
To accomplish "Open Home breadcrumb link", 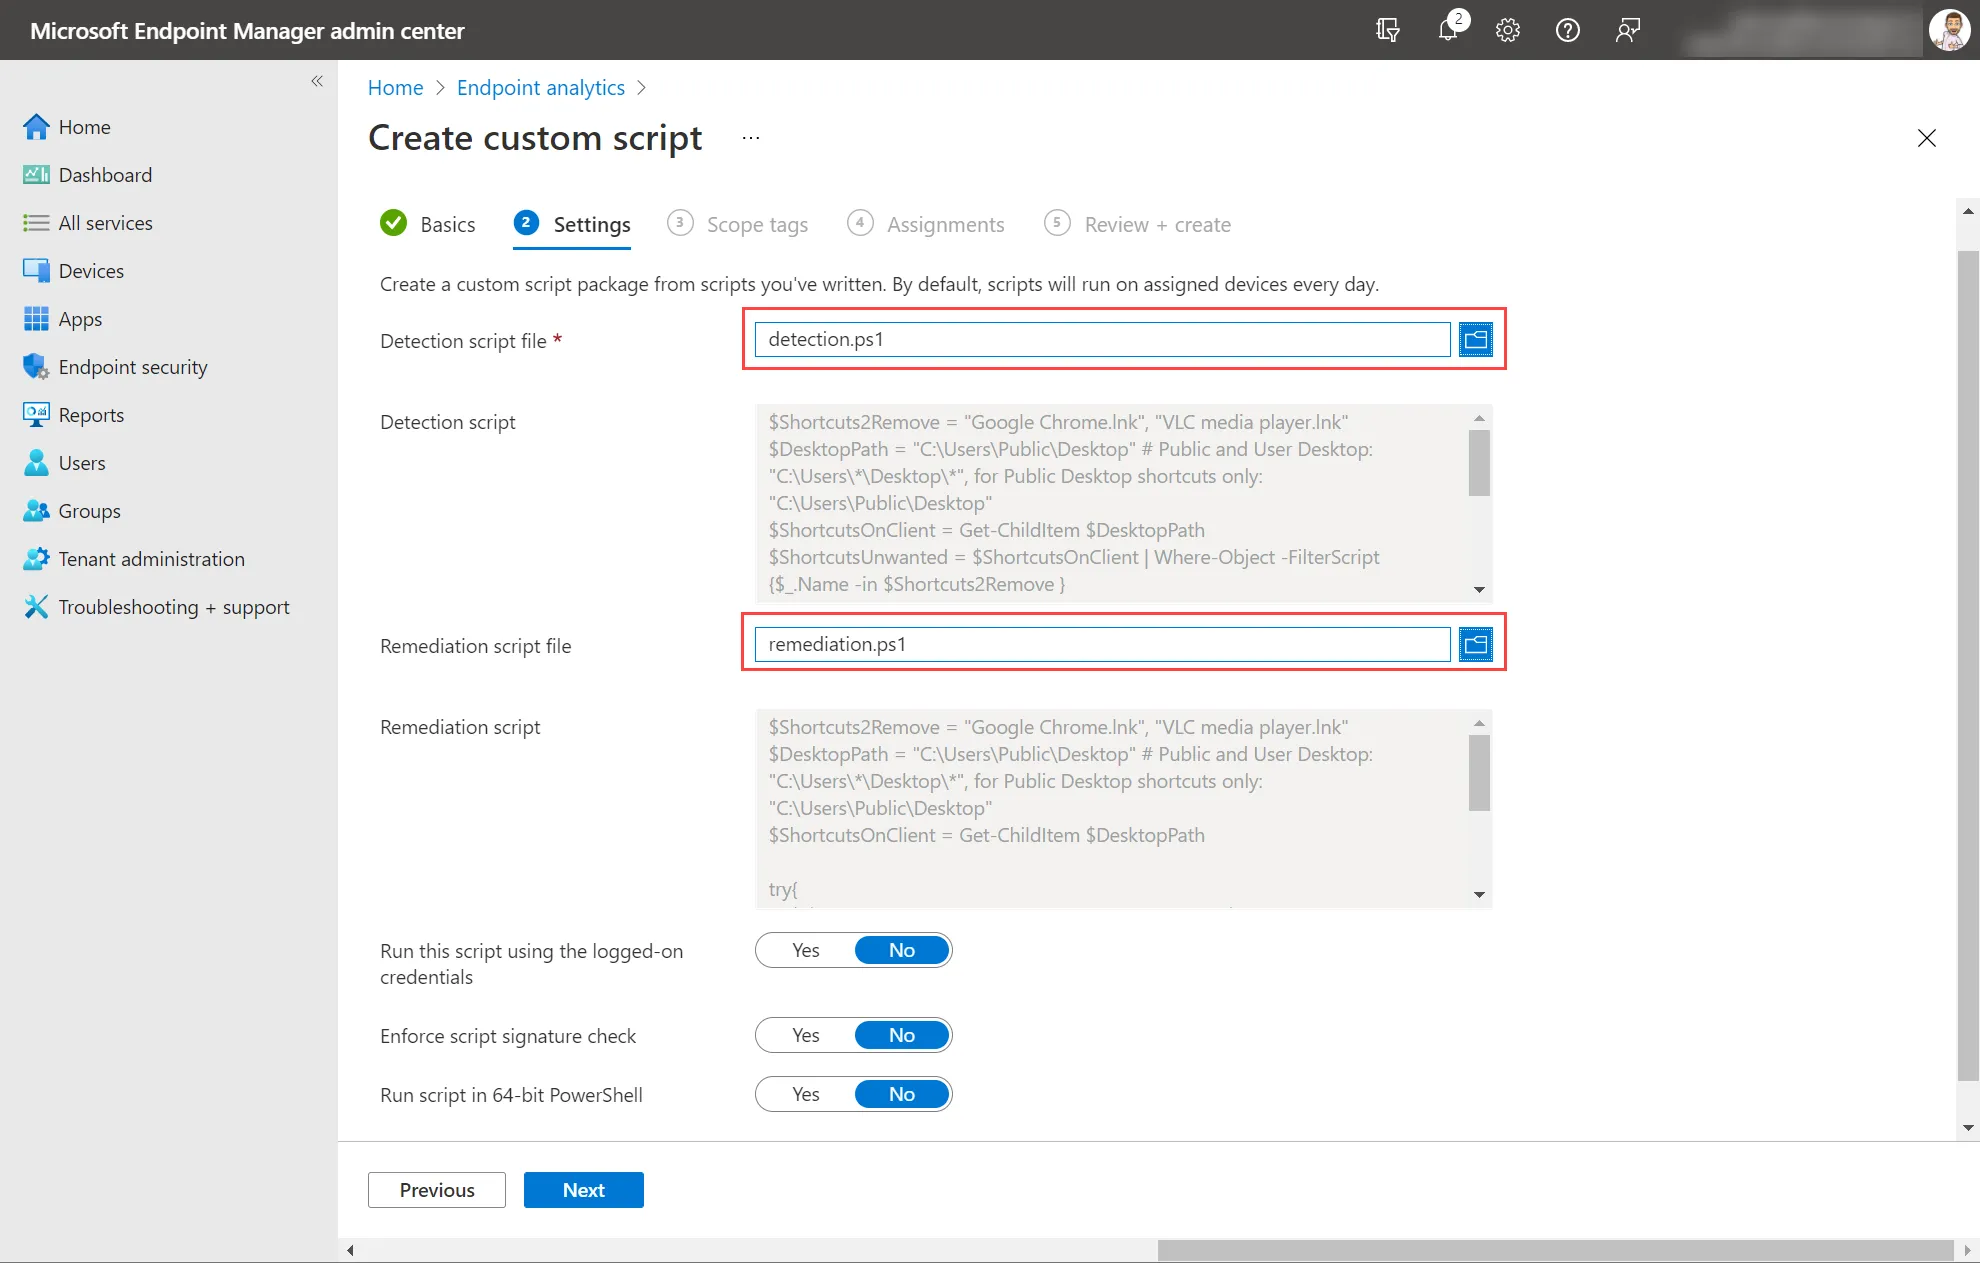I will [396, 88].
